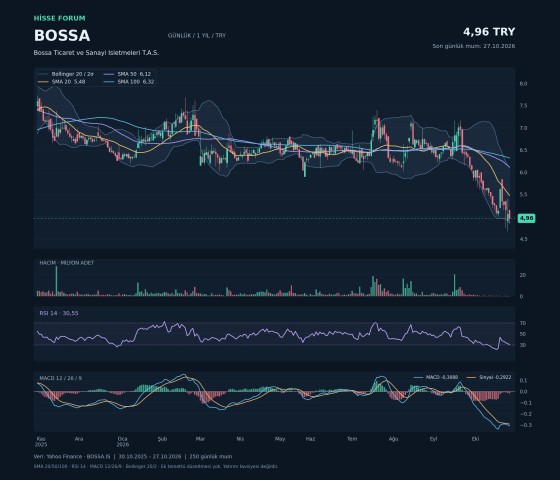Click the 'MACD -0,3080' legend entry
The width and height of the screenshot is (560, 480).
pos(436,378)
